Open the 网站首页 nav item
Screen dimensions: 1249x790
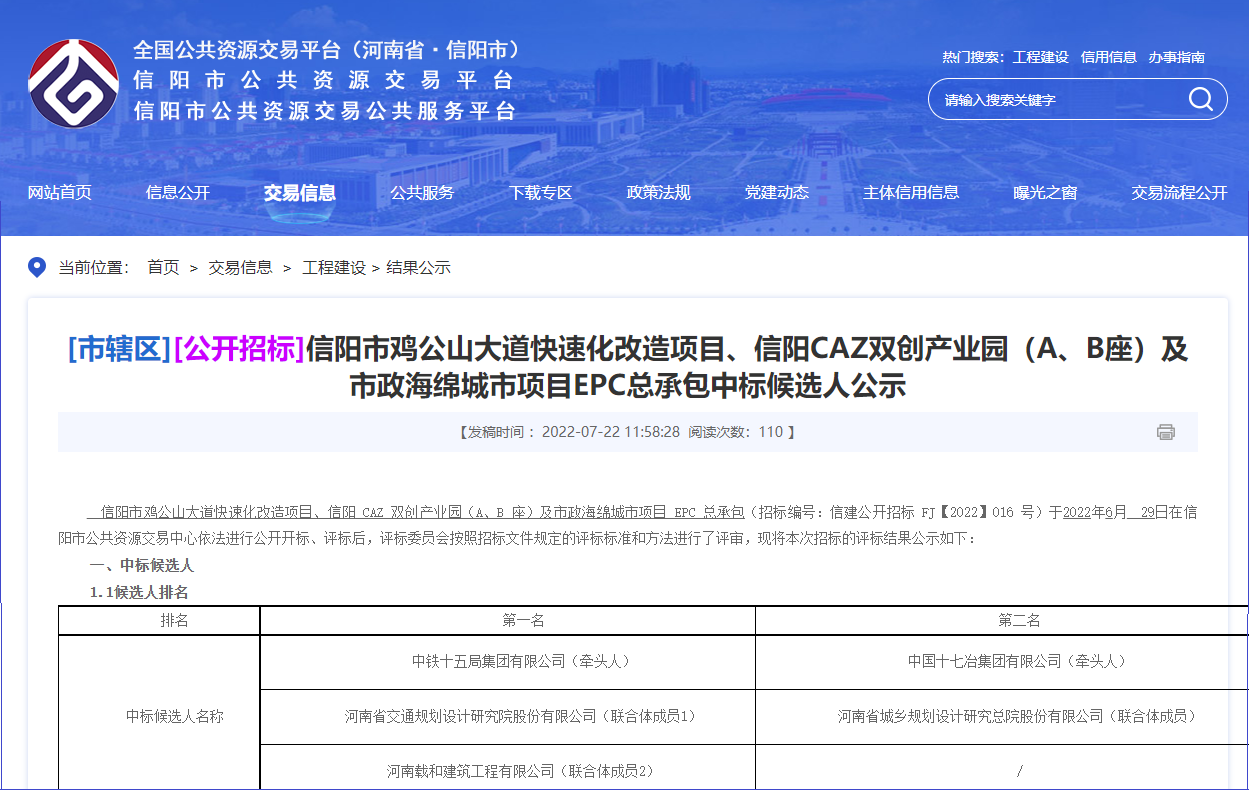[x=60, y=193]
